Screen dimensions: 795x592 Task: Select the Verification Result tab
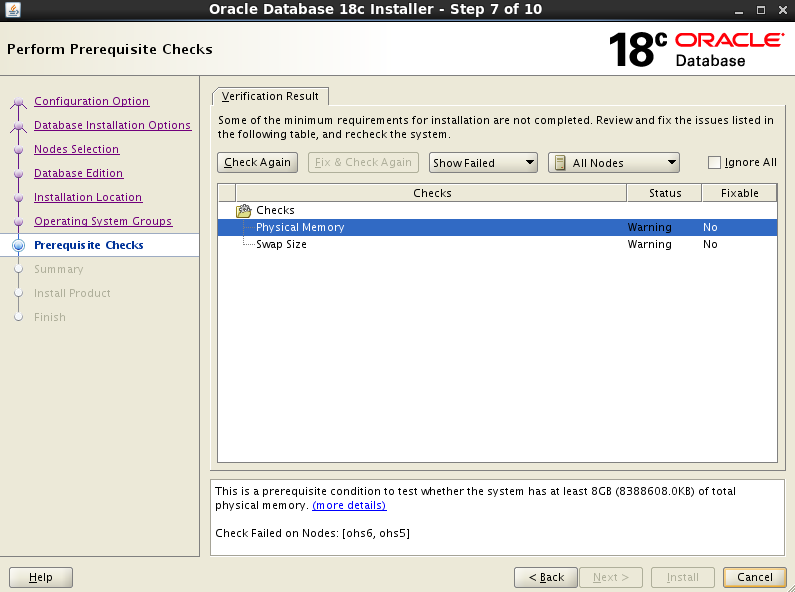270,96
